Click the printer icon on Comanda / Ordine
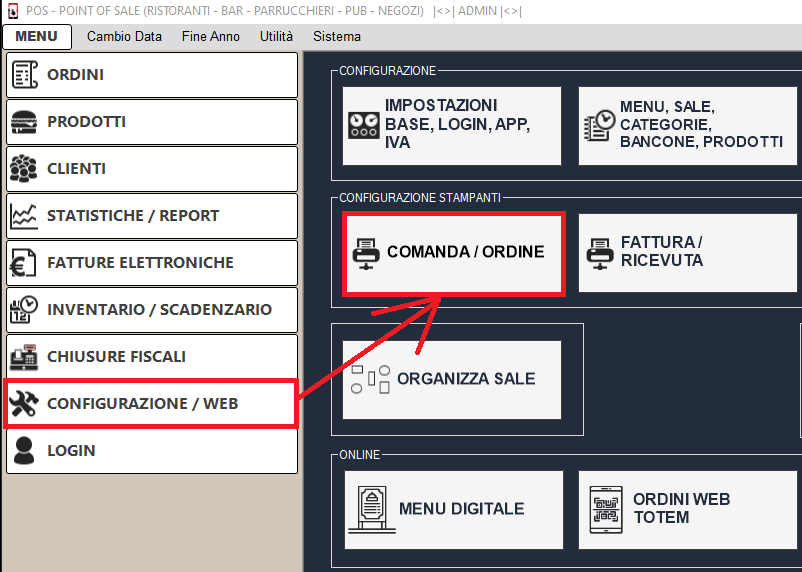Screen dimensions: 802x572 coord(366,253)
